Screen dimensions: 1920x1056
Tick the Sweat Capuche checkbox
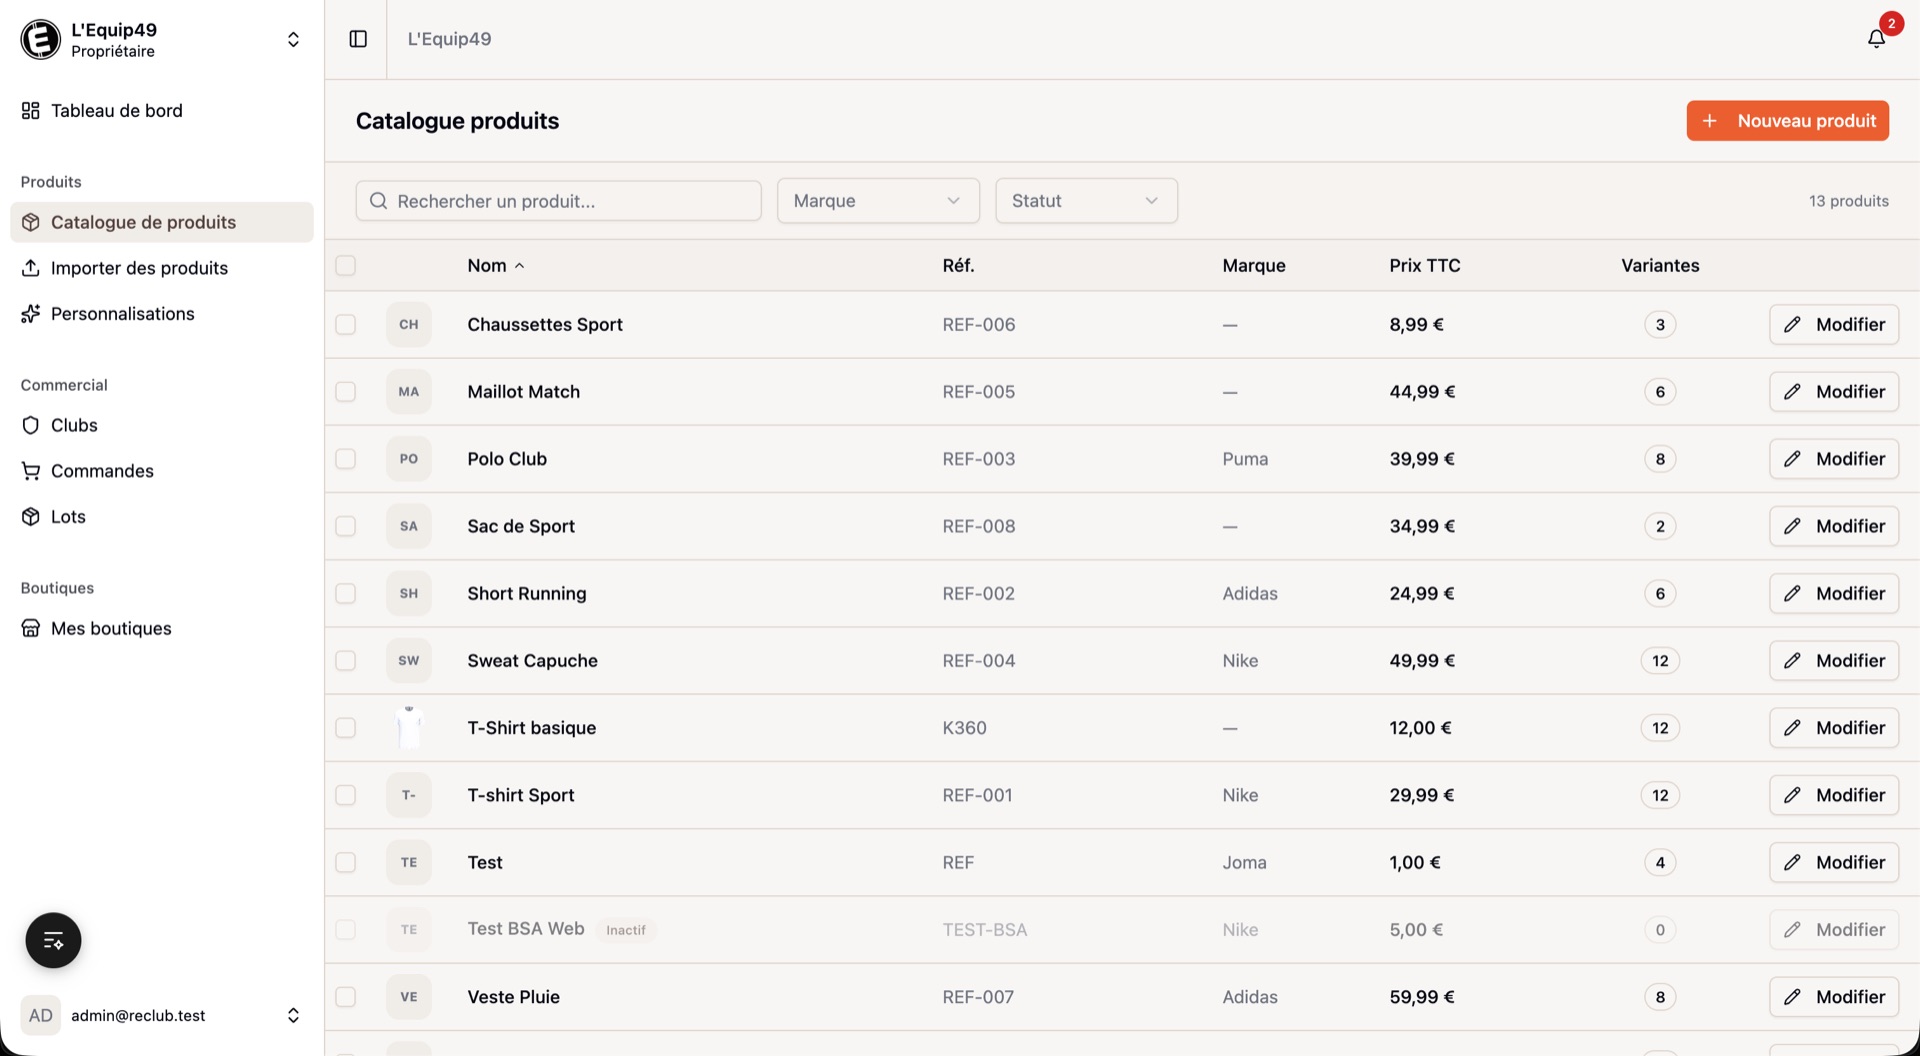pos(346,661)
